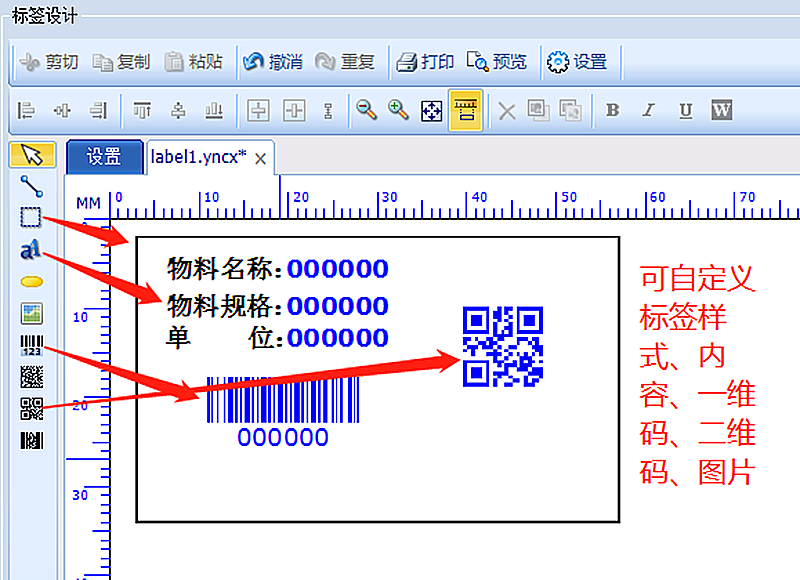The image size is (800, 580).
Task: Center object vertically on label
Action: (x=294, y=110)
